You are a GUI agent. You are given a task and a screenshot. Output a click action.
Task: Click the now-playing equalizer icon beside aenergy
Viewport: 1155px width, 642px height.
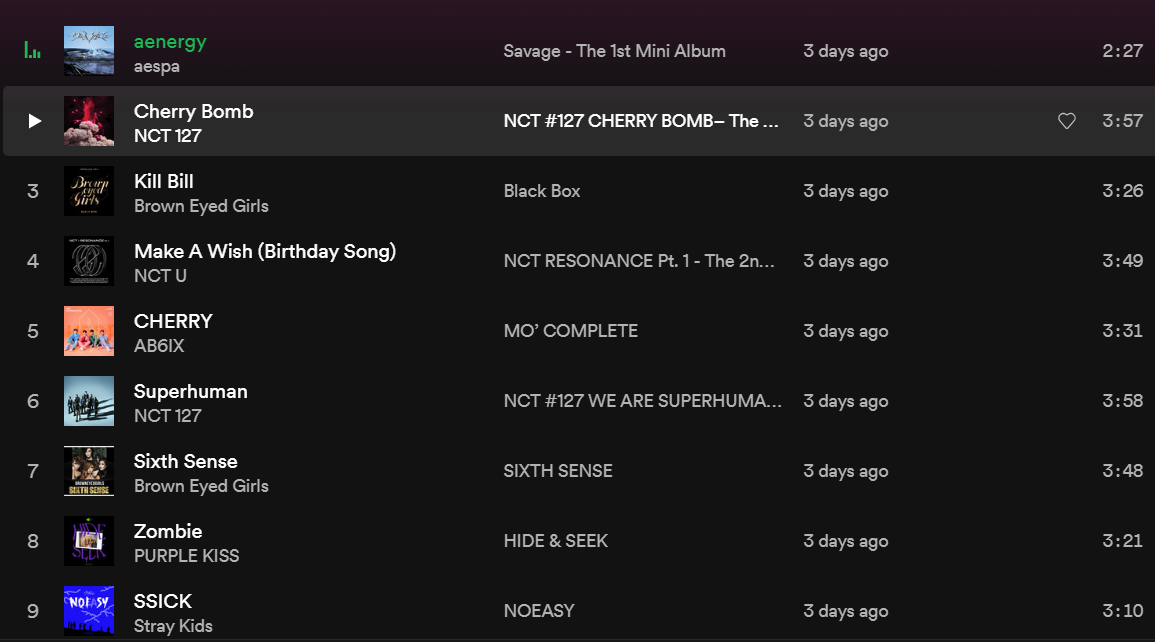[32, 50]
